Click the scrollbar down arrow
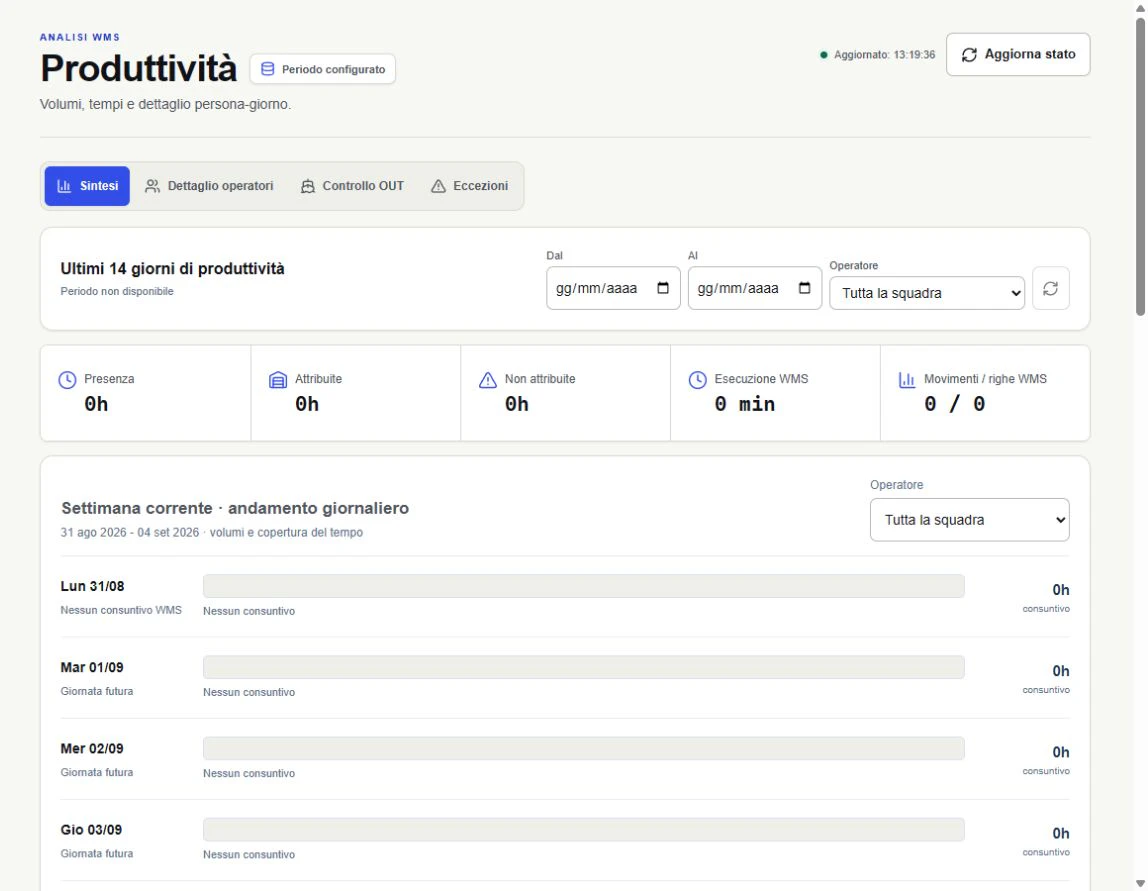Viewport: 1148px width, 891px height. click(x=1141, y=883)
